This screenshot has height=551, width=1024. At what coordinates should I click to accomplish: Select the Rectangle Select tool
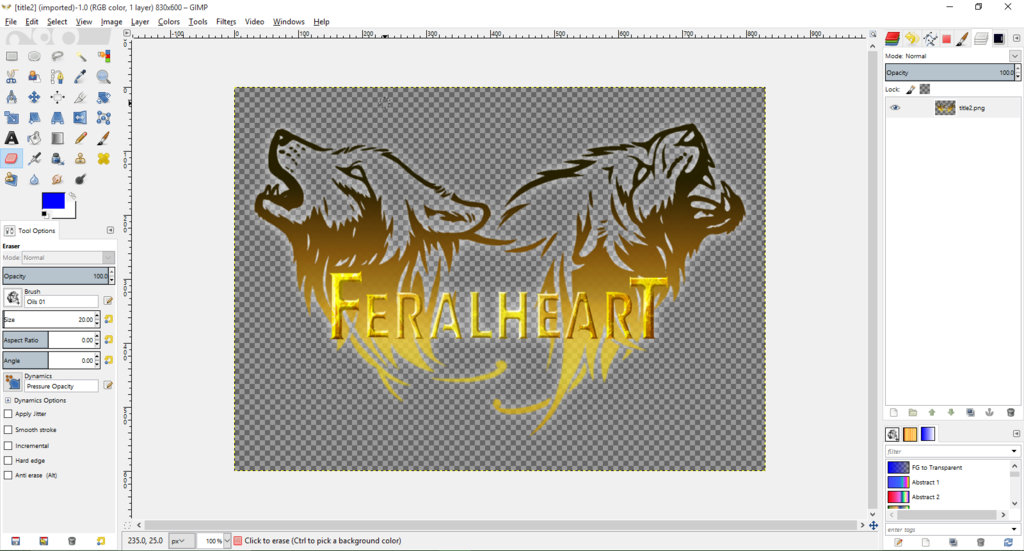pyautogui.click(x=12, y=56)
